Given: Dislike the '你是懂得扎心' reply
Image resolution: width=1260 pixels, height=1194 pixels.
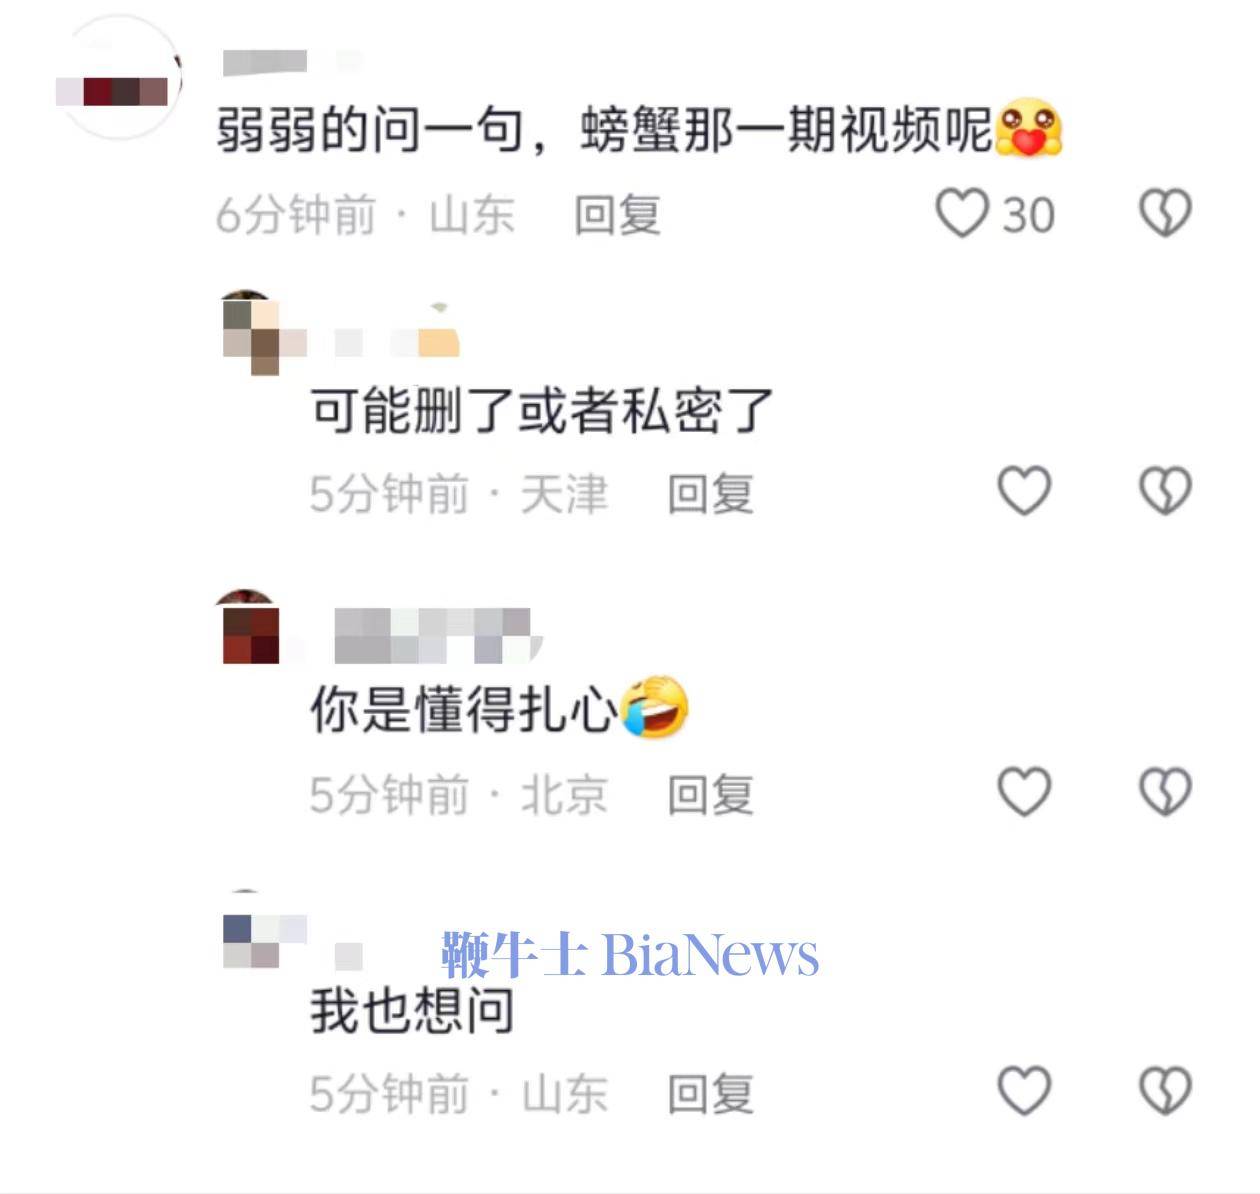Looking at the screenshot, I should click(1166, 792).
